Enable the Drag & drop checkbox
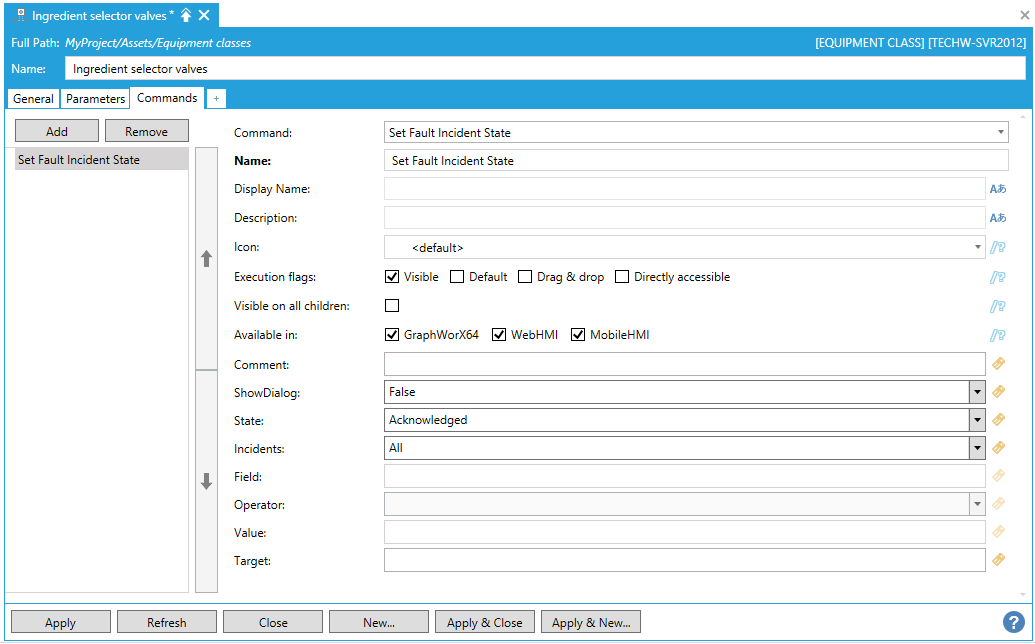The height and width of the screenshot is (644, 1035). [525, 277]
